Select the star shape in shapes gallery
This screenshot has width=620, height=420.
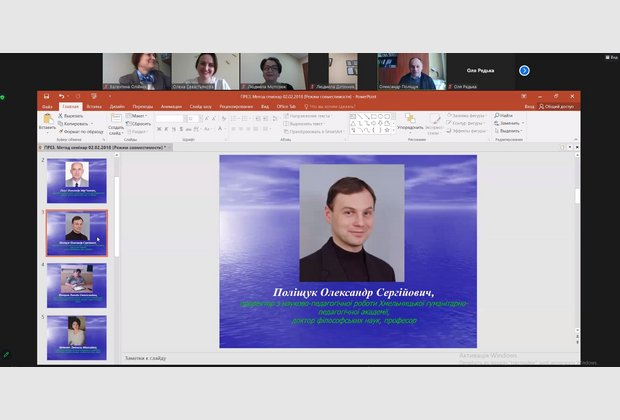click(x=387, y=130)
